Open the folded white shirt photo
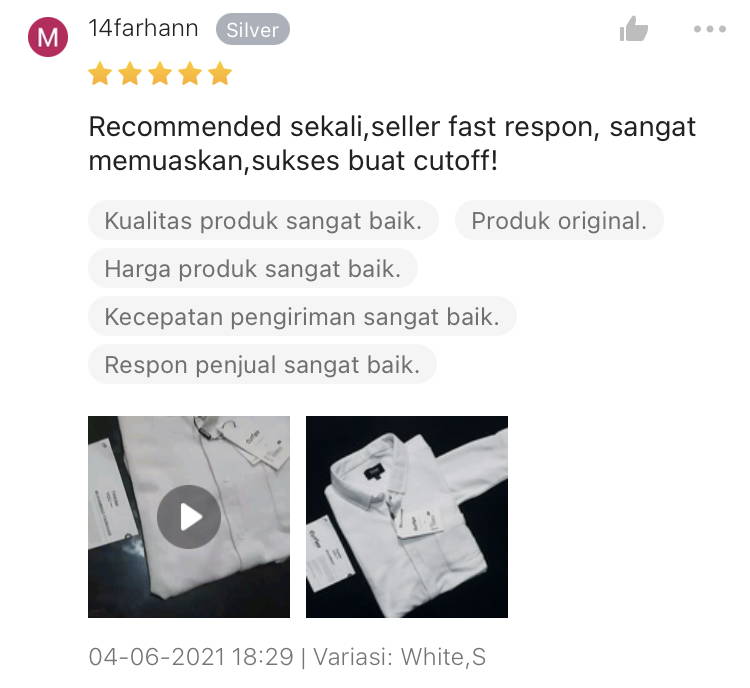The width and height of the screenshot is (750, 688). tap(407, 517)
